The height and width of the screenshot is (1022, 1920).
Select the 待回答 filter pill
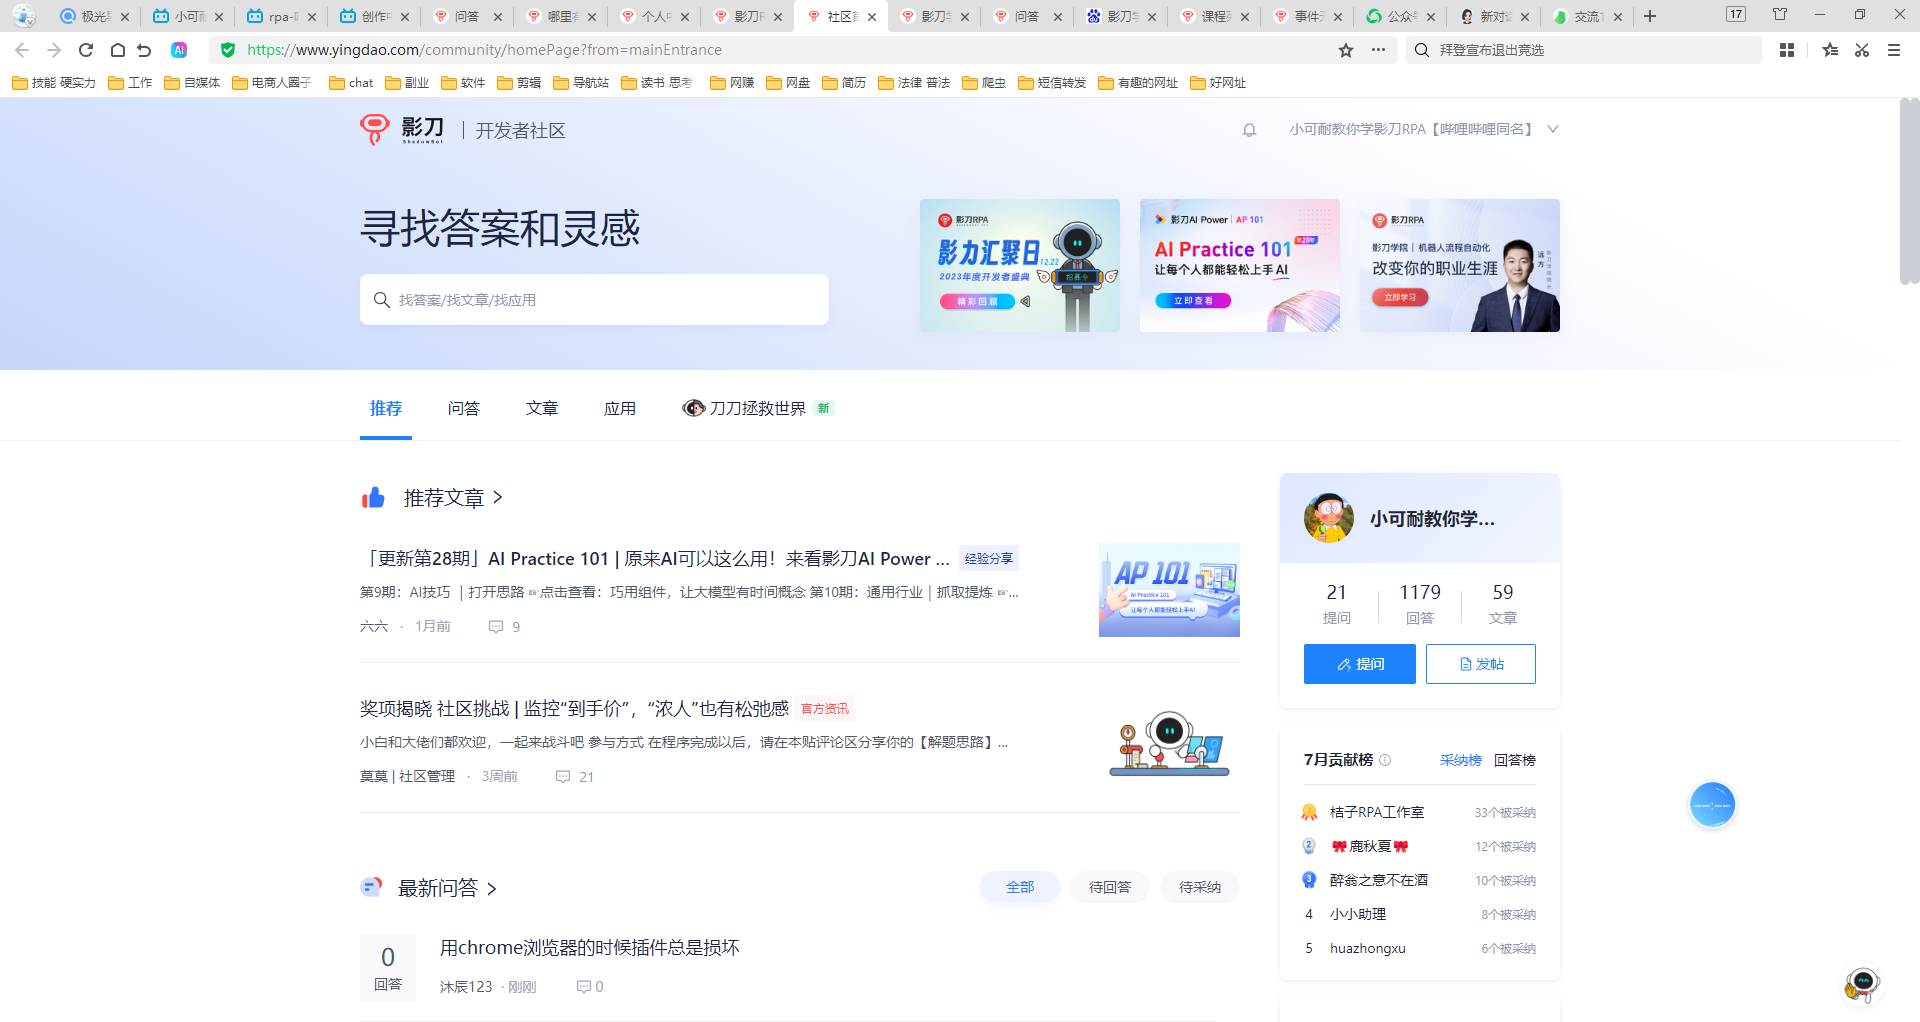(x=1110, y=887)
